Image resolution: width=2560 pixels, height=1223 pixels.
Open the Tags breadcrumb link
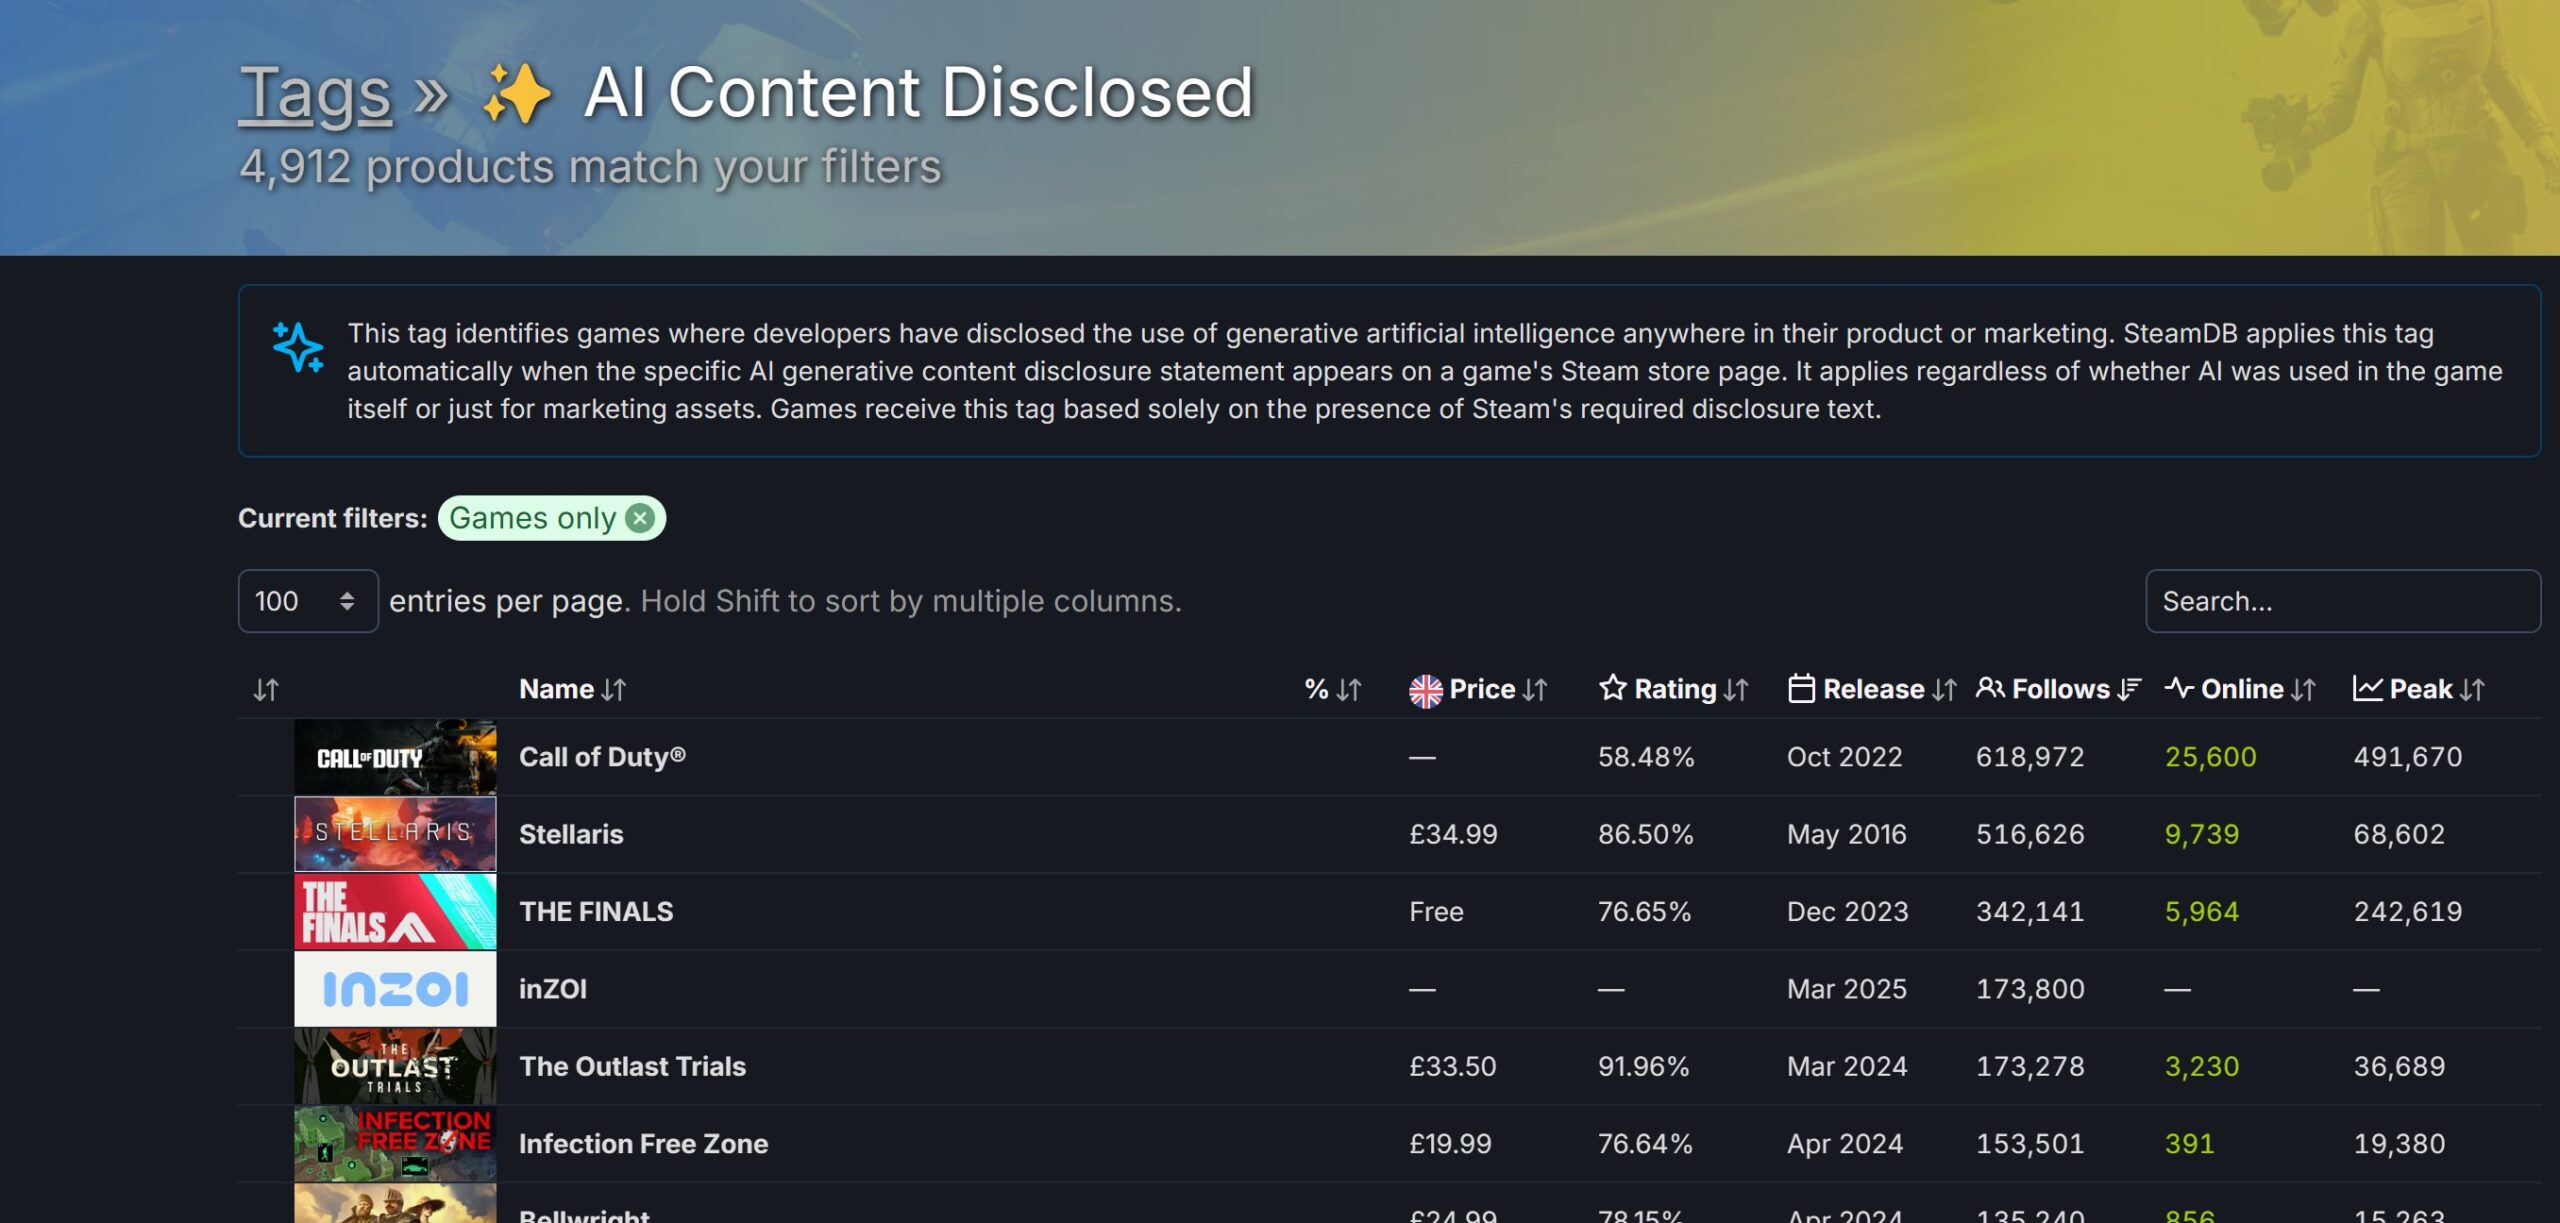coord(315,93)
